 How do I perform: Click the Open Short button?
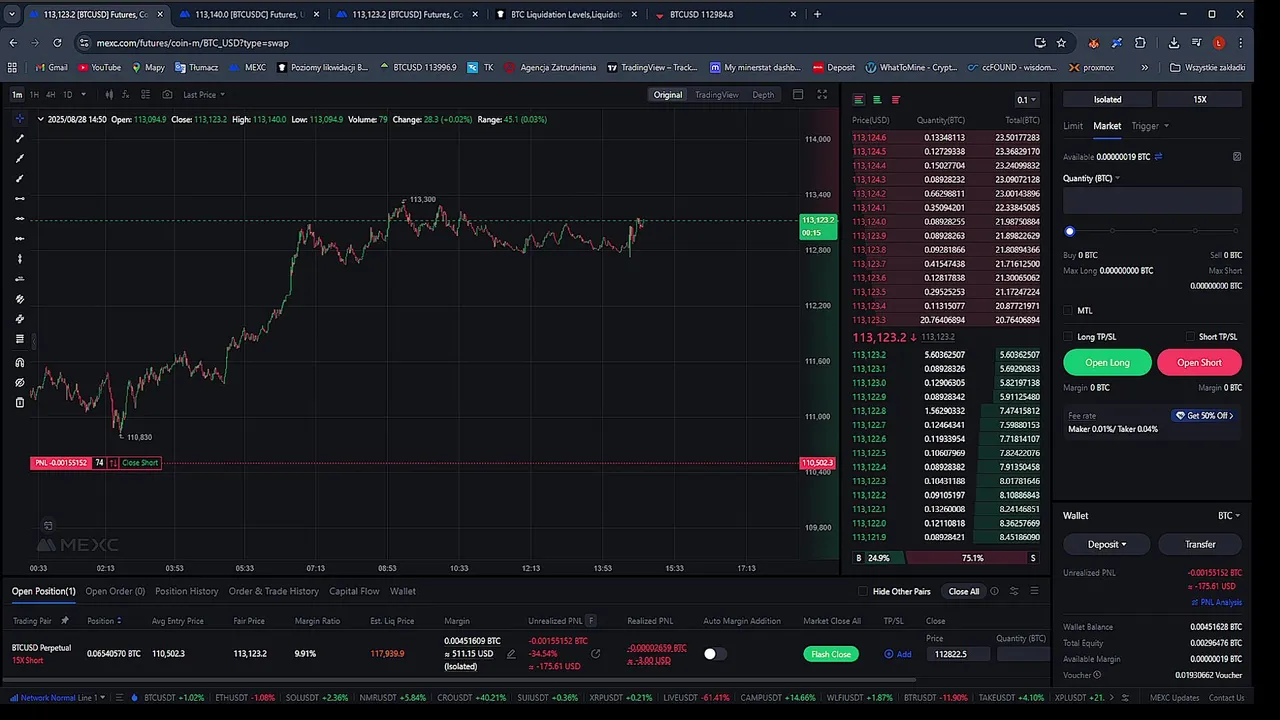point(1199,363)
